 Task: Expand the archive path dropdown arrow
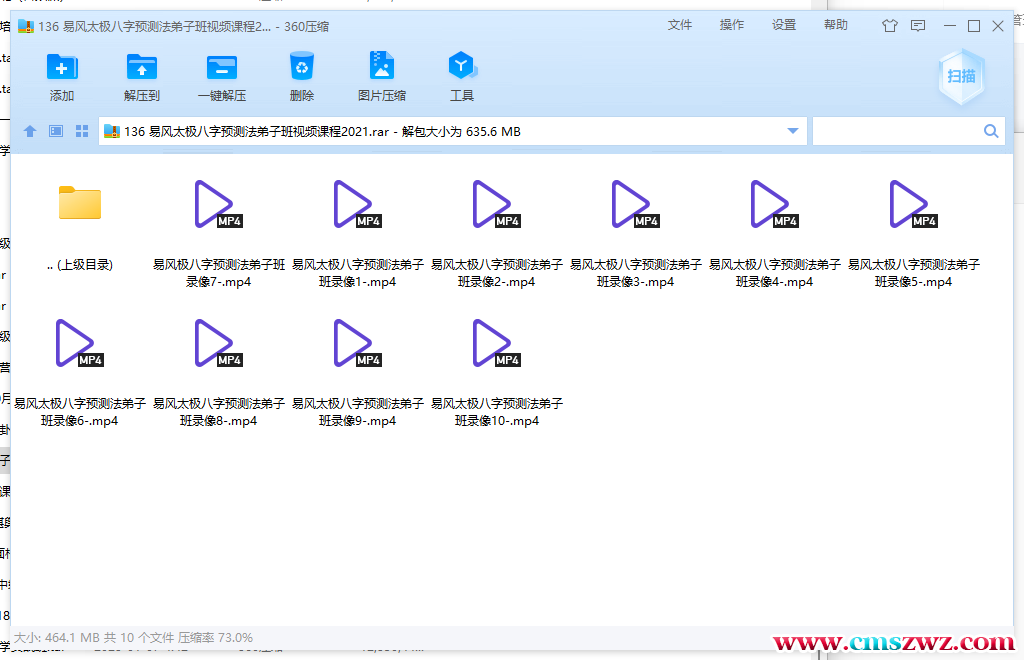(791, 130)
